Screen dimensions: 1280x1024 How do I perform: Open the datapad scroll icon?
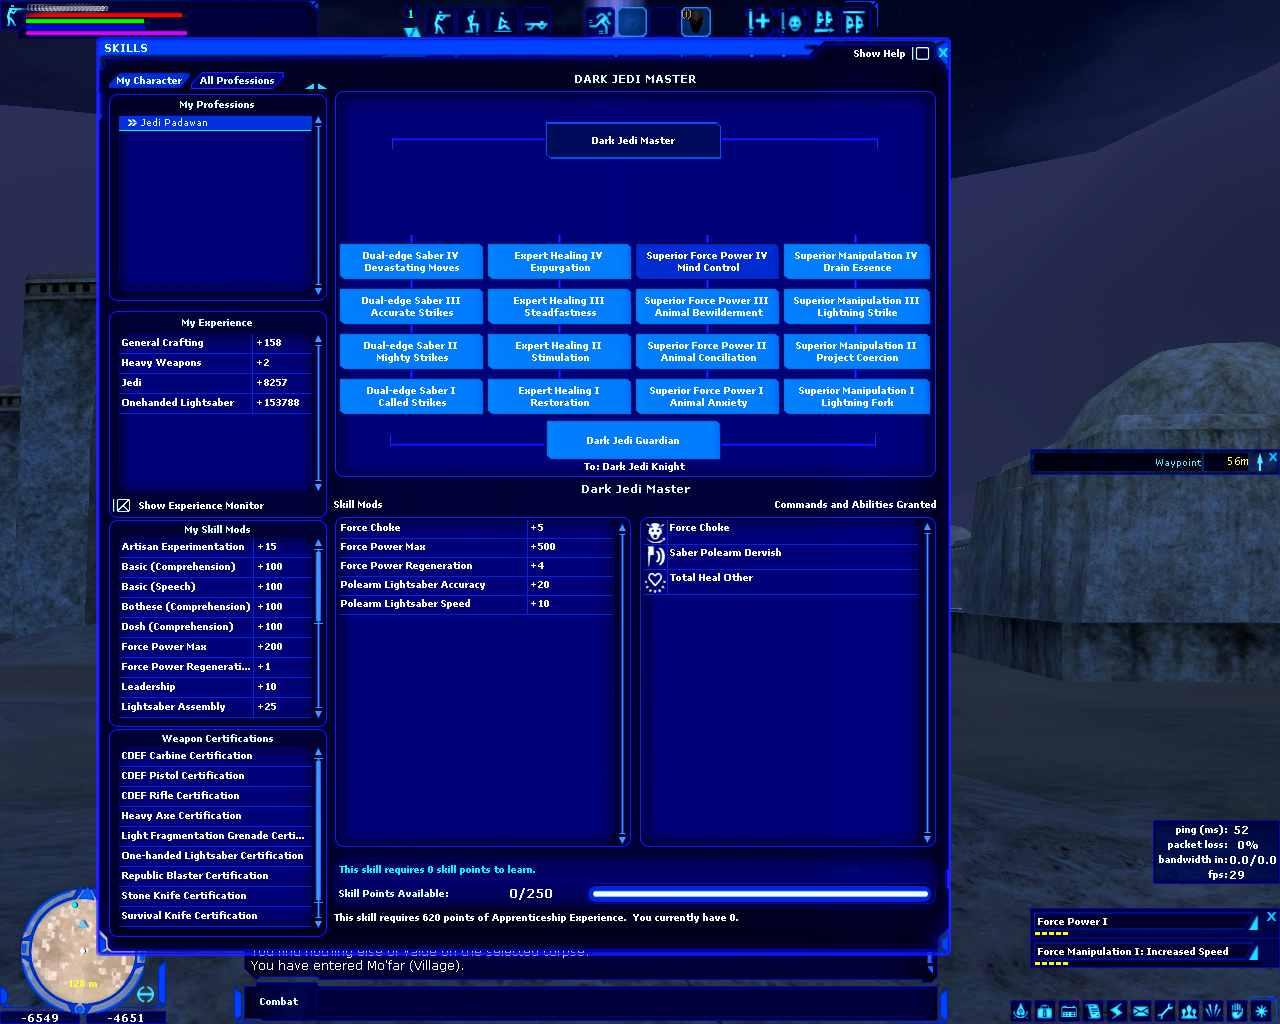click(1093, 1011)
